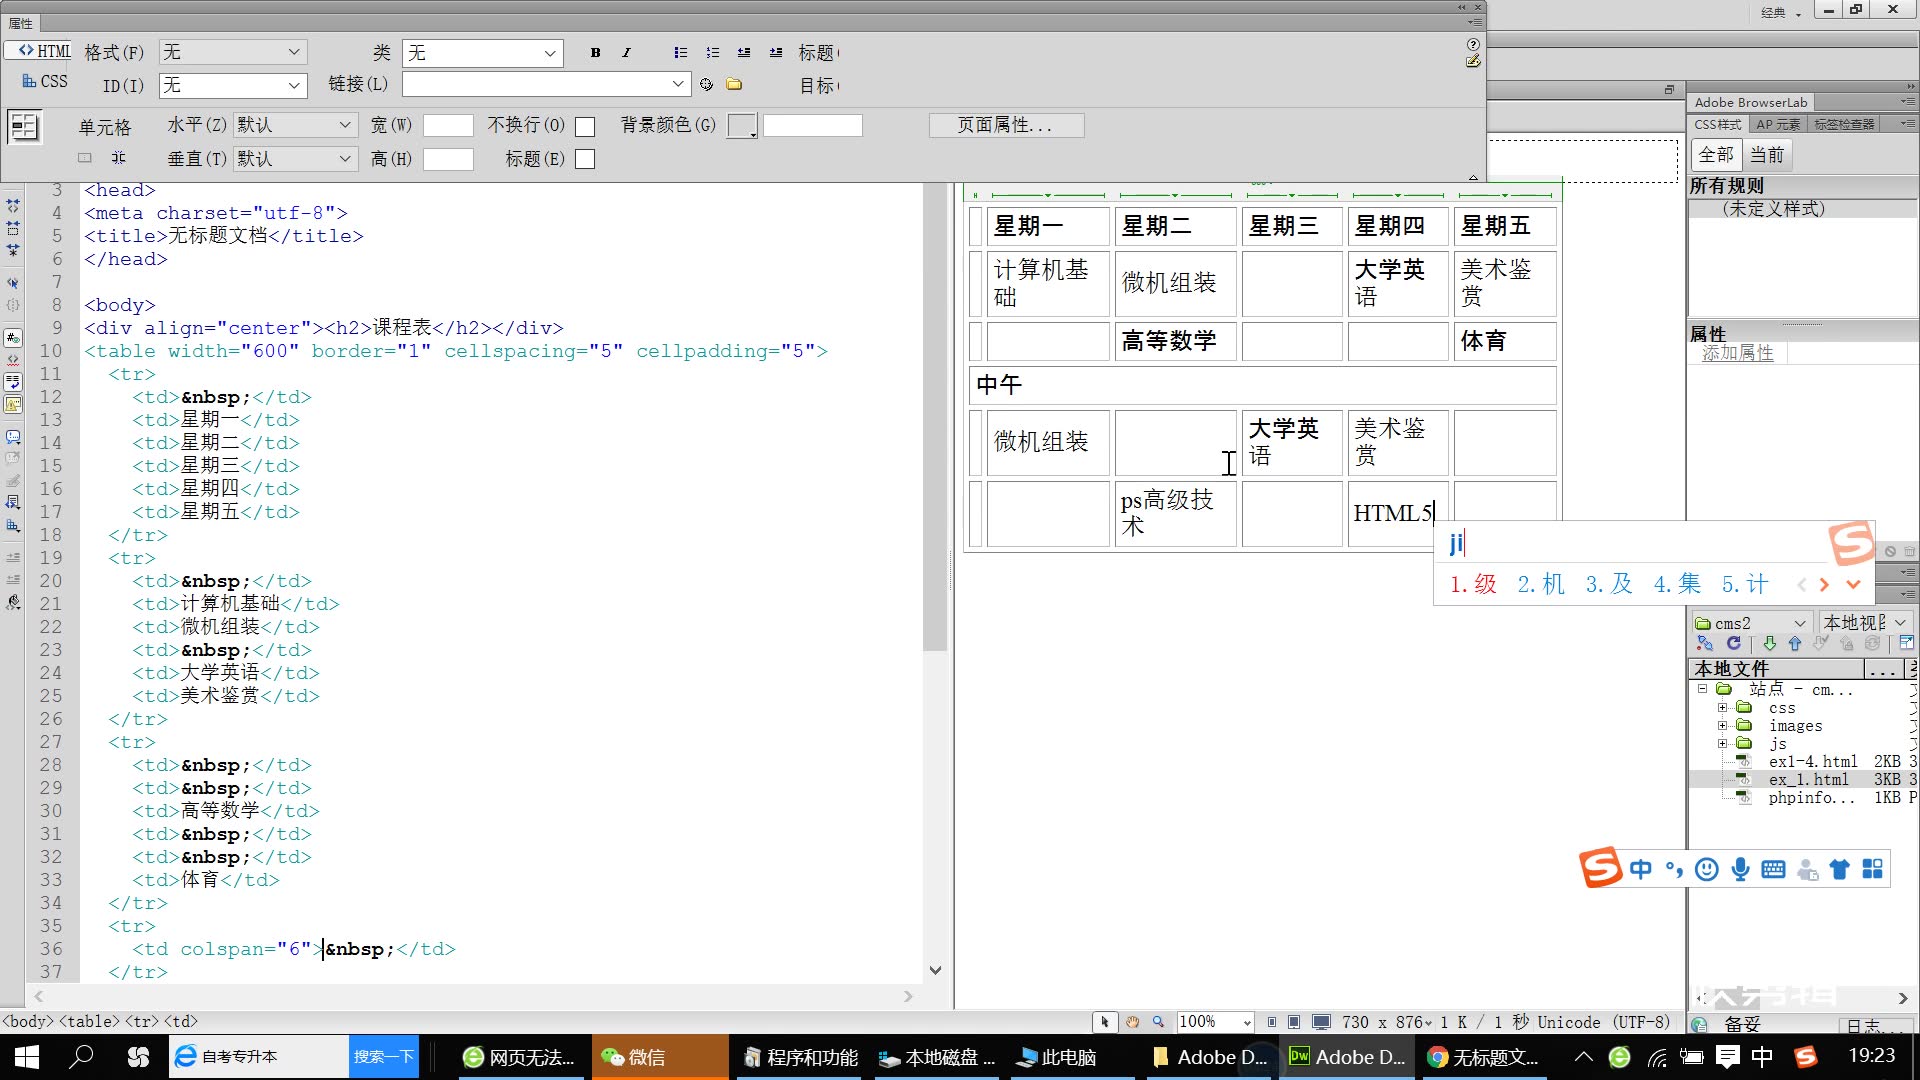This screenshot has height=1080, width=1920.
Task: Select the zoom magnifier tool
Action: [1158, 1022]
